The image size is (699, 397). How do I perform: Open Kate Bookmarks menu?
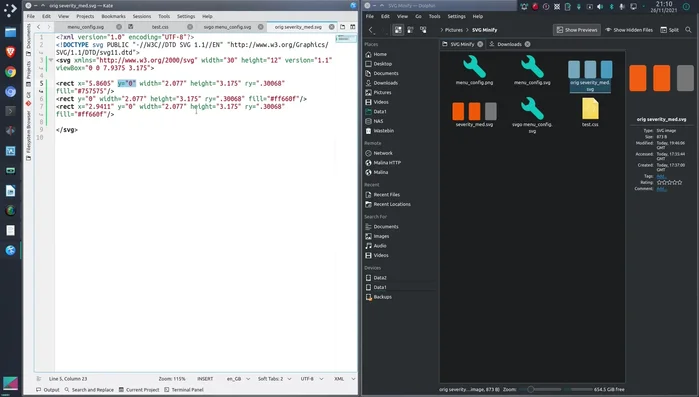pyautogui.click(x=113, y=16)
